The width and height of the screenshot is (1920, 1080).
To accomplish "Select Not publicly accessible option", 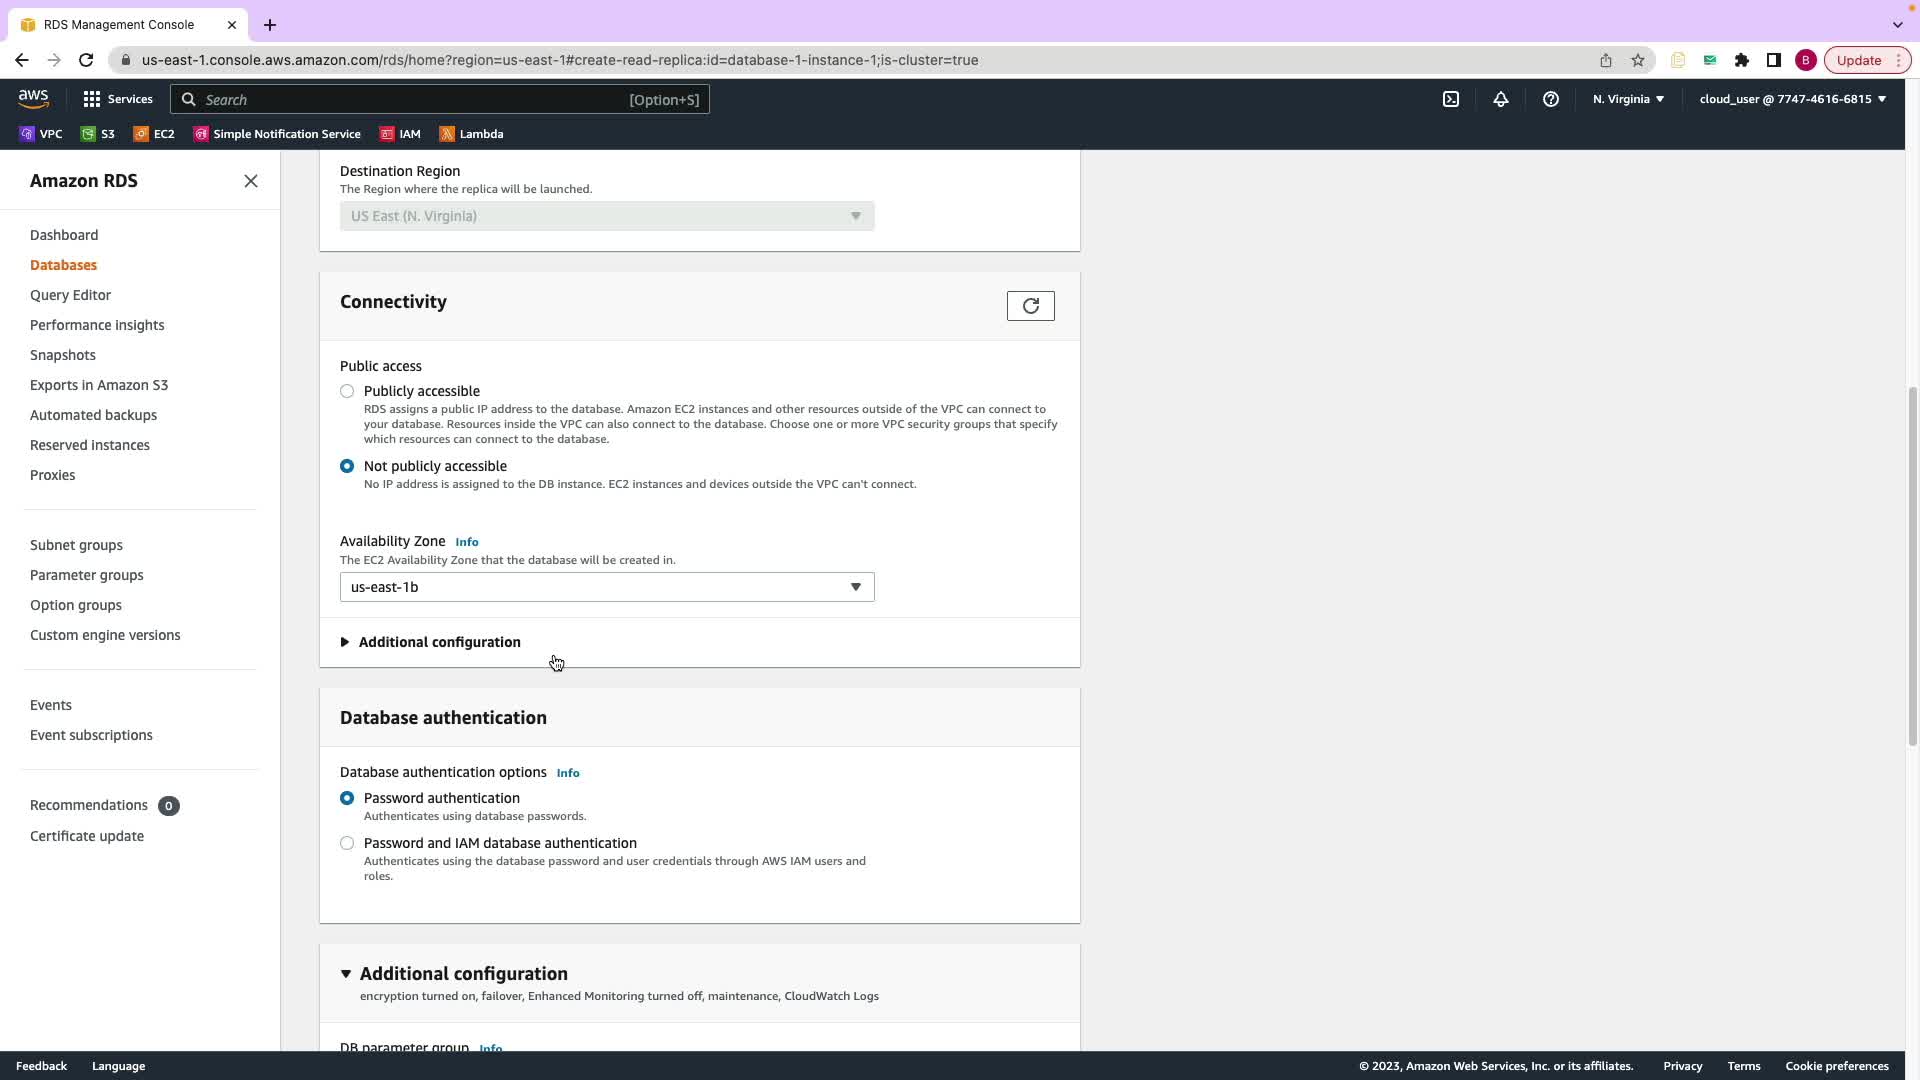I will click(x=347, y=466).
